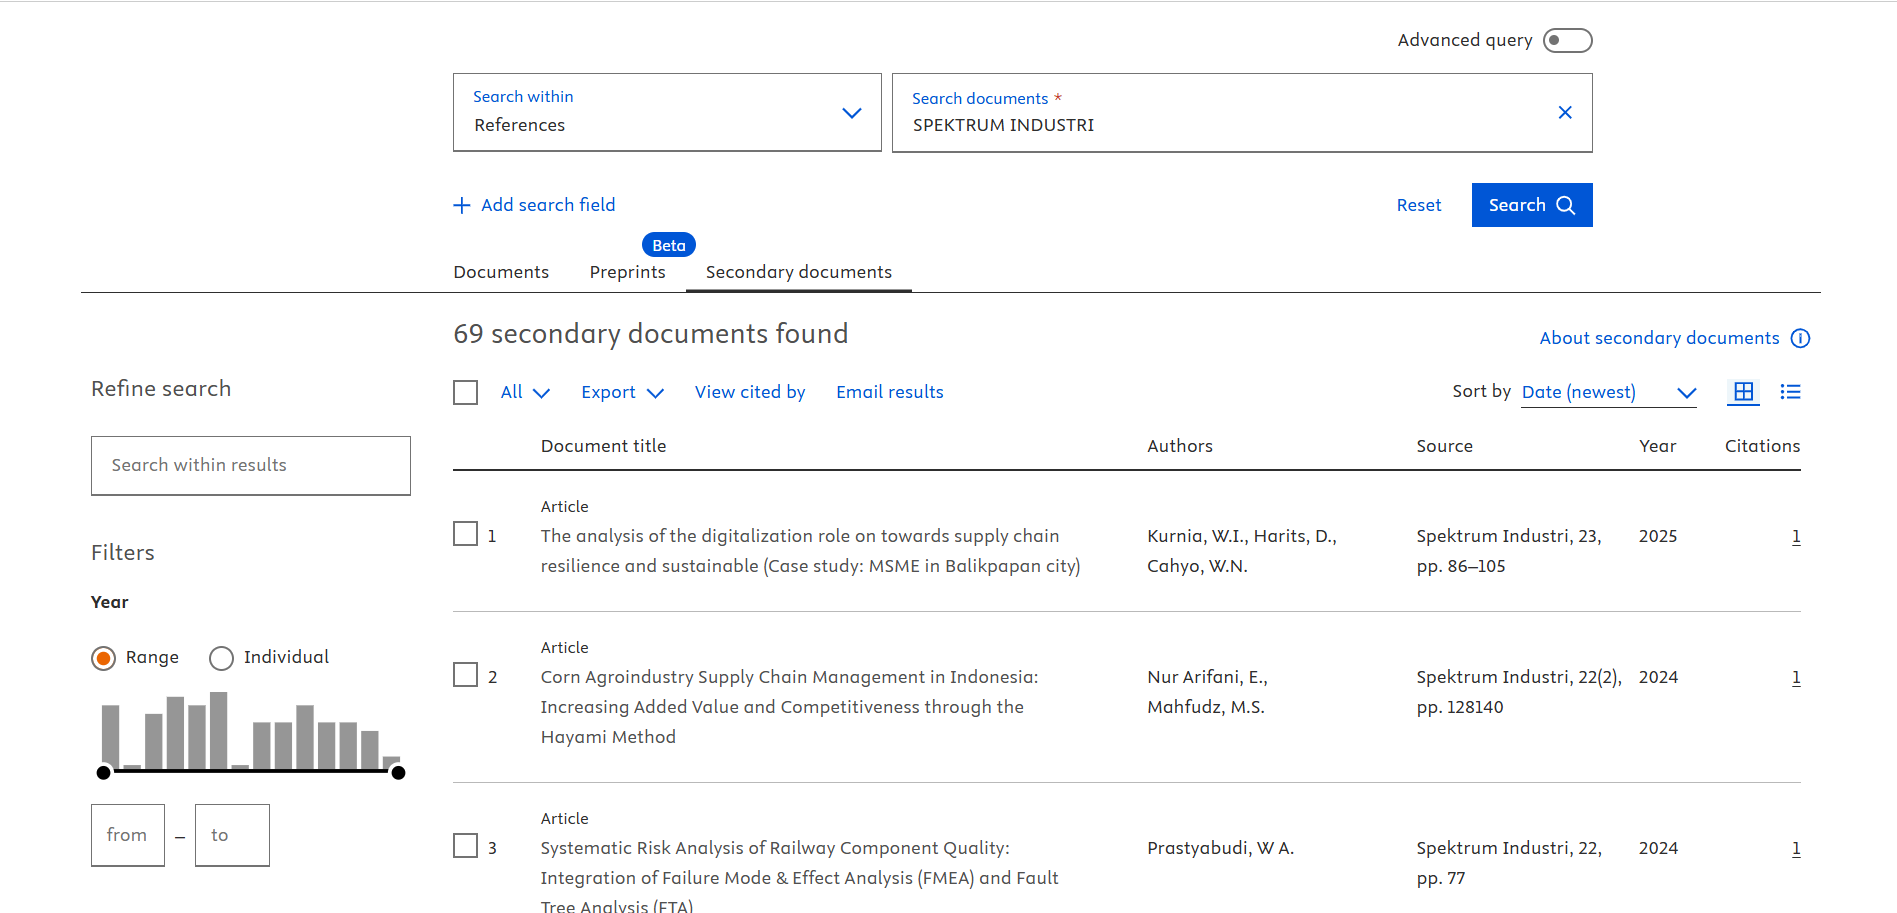The width and height of the screenshot is (1897, 913).
Task: Grab the right handle of year range slider
Action: coord(398,772)
